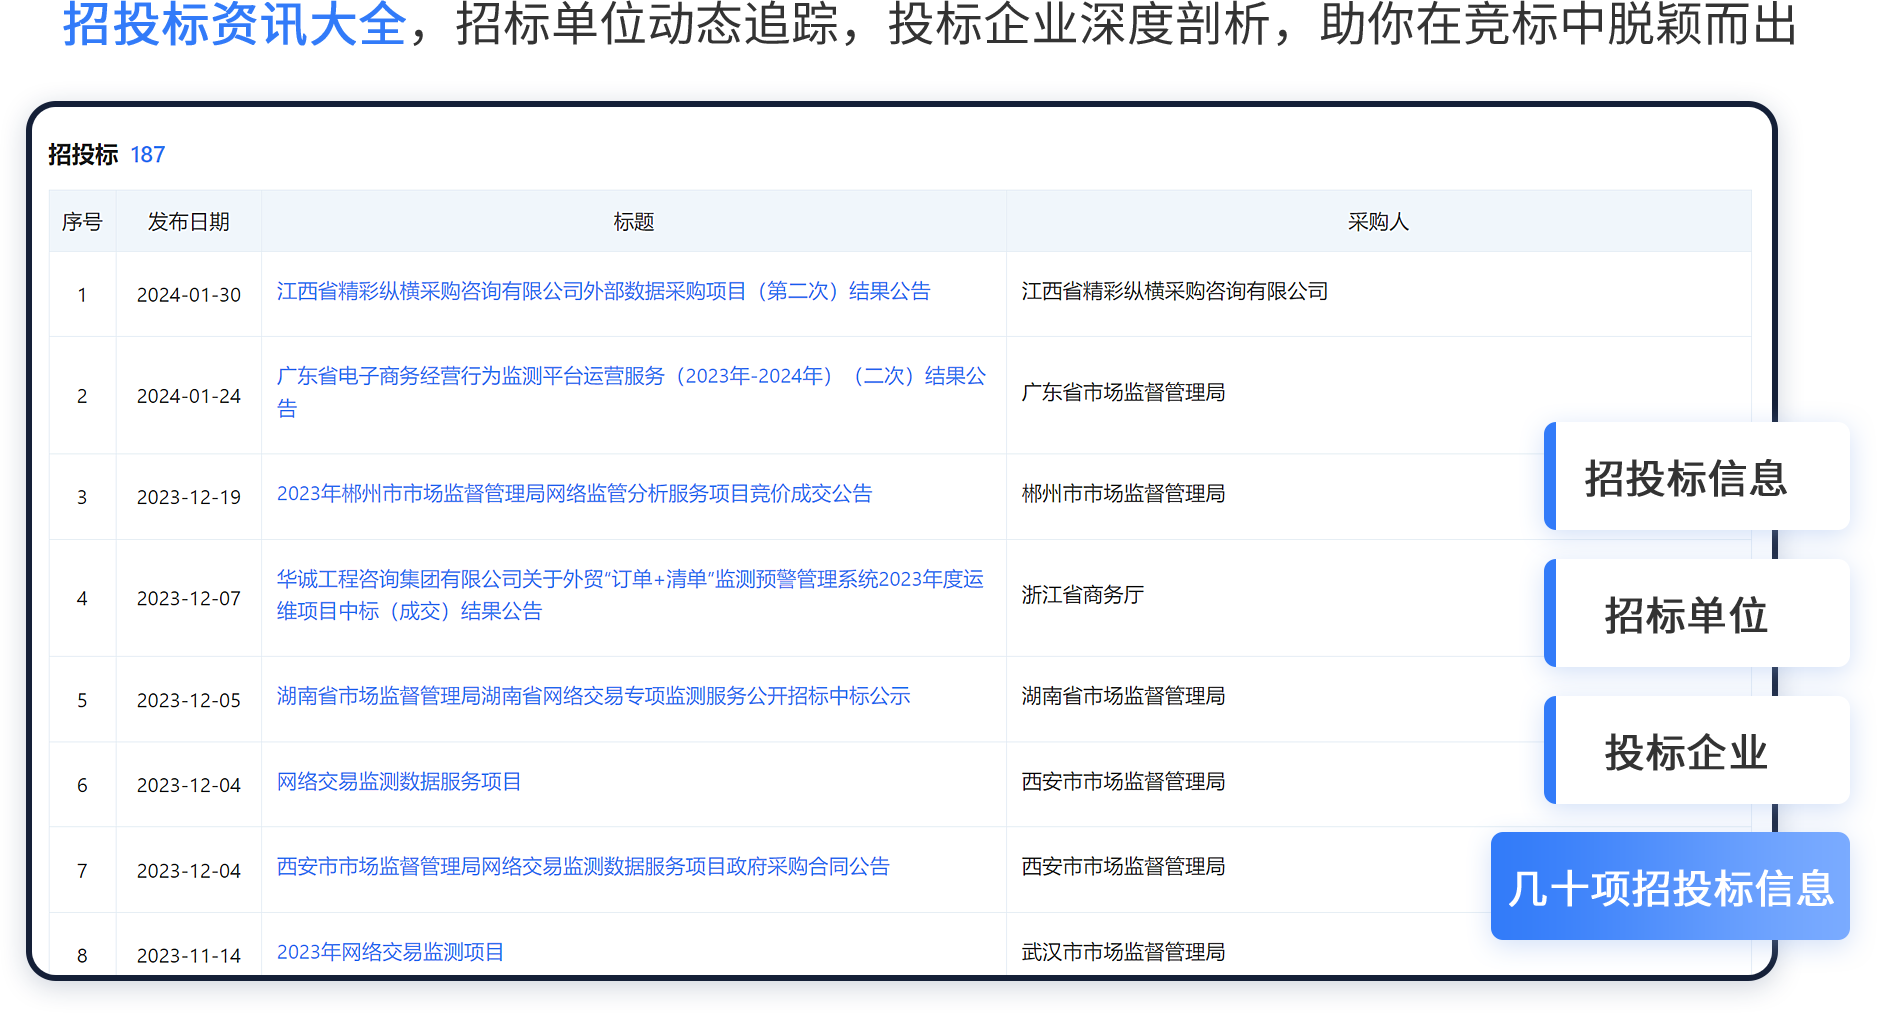Screen dimensions: 1877x1013
Task: Open 2023年郴州市市场监督管理局 竞价成交公告 link
Action: tap(574, 493)
